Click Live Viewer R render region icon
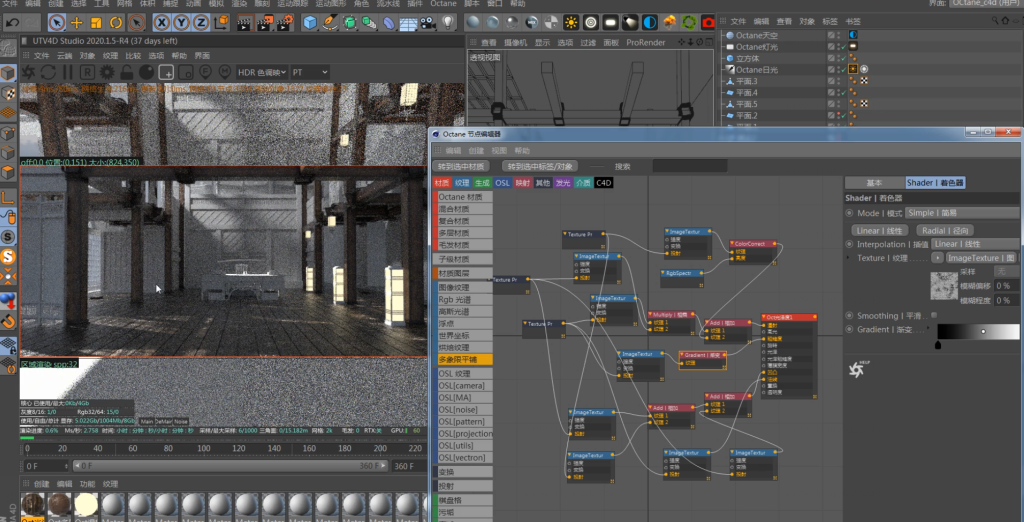 [88, 71]
